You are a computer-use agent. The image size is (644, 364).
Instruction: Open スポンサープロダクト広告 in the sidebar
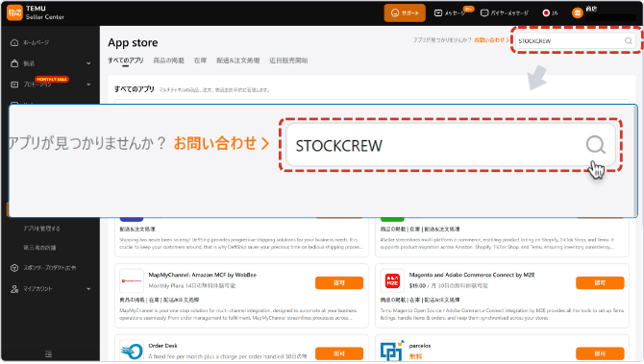44,268
